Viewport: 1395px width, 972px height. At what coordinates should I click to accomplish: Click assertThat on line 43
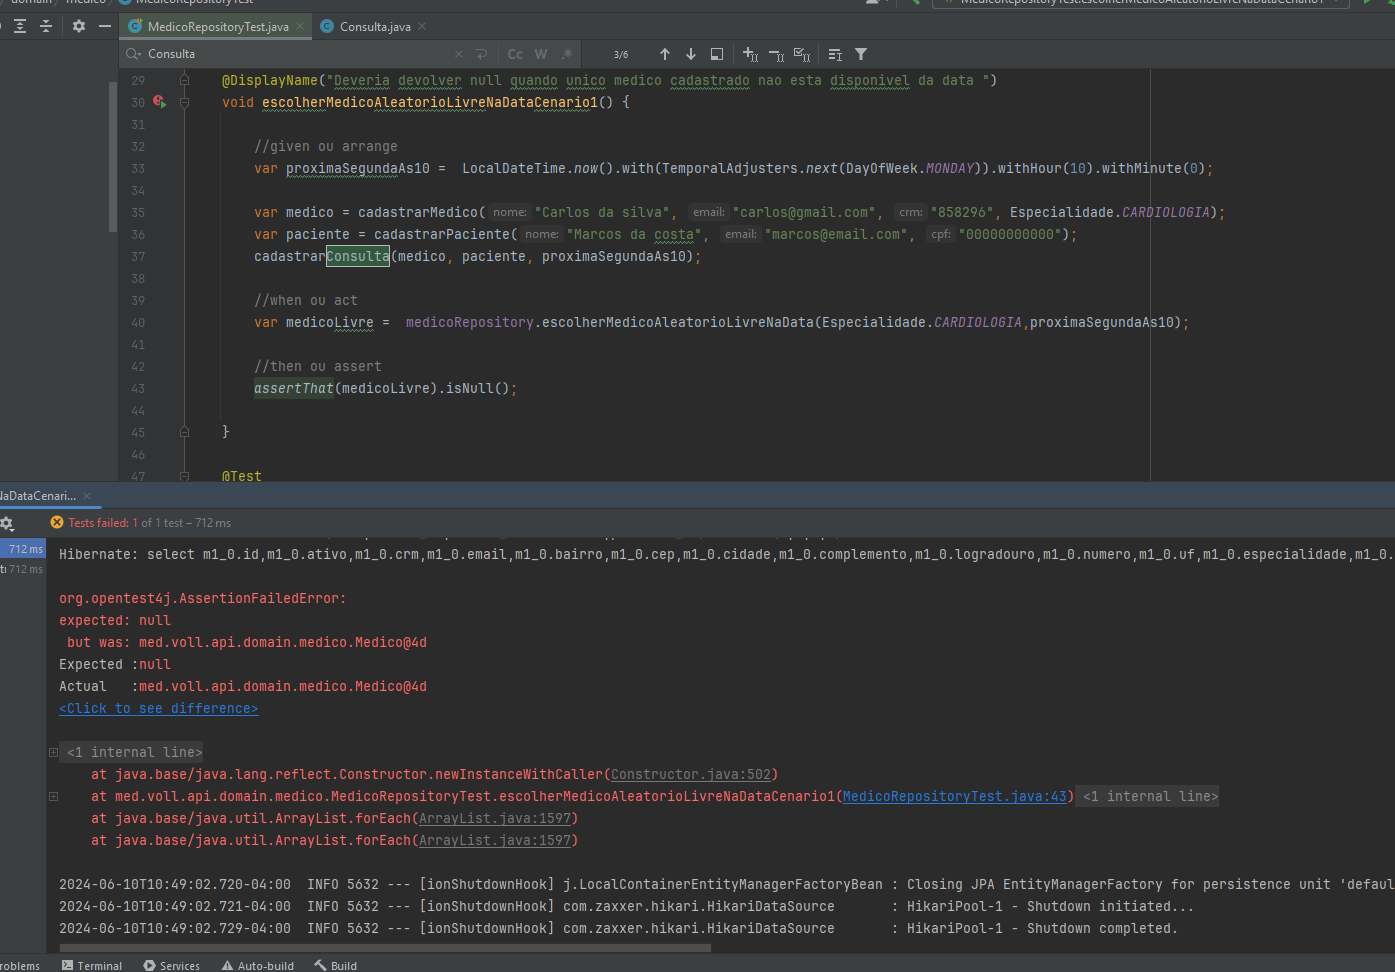(294, 388)
